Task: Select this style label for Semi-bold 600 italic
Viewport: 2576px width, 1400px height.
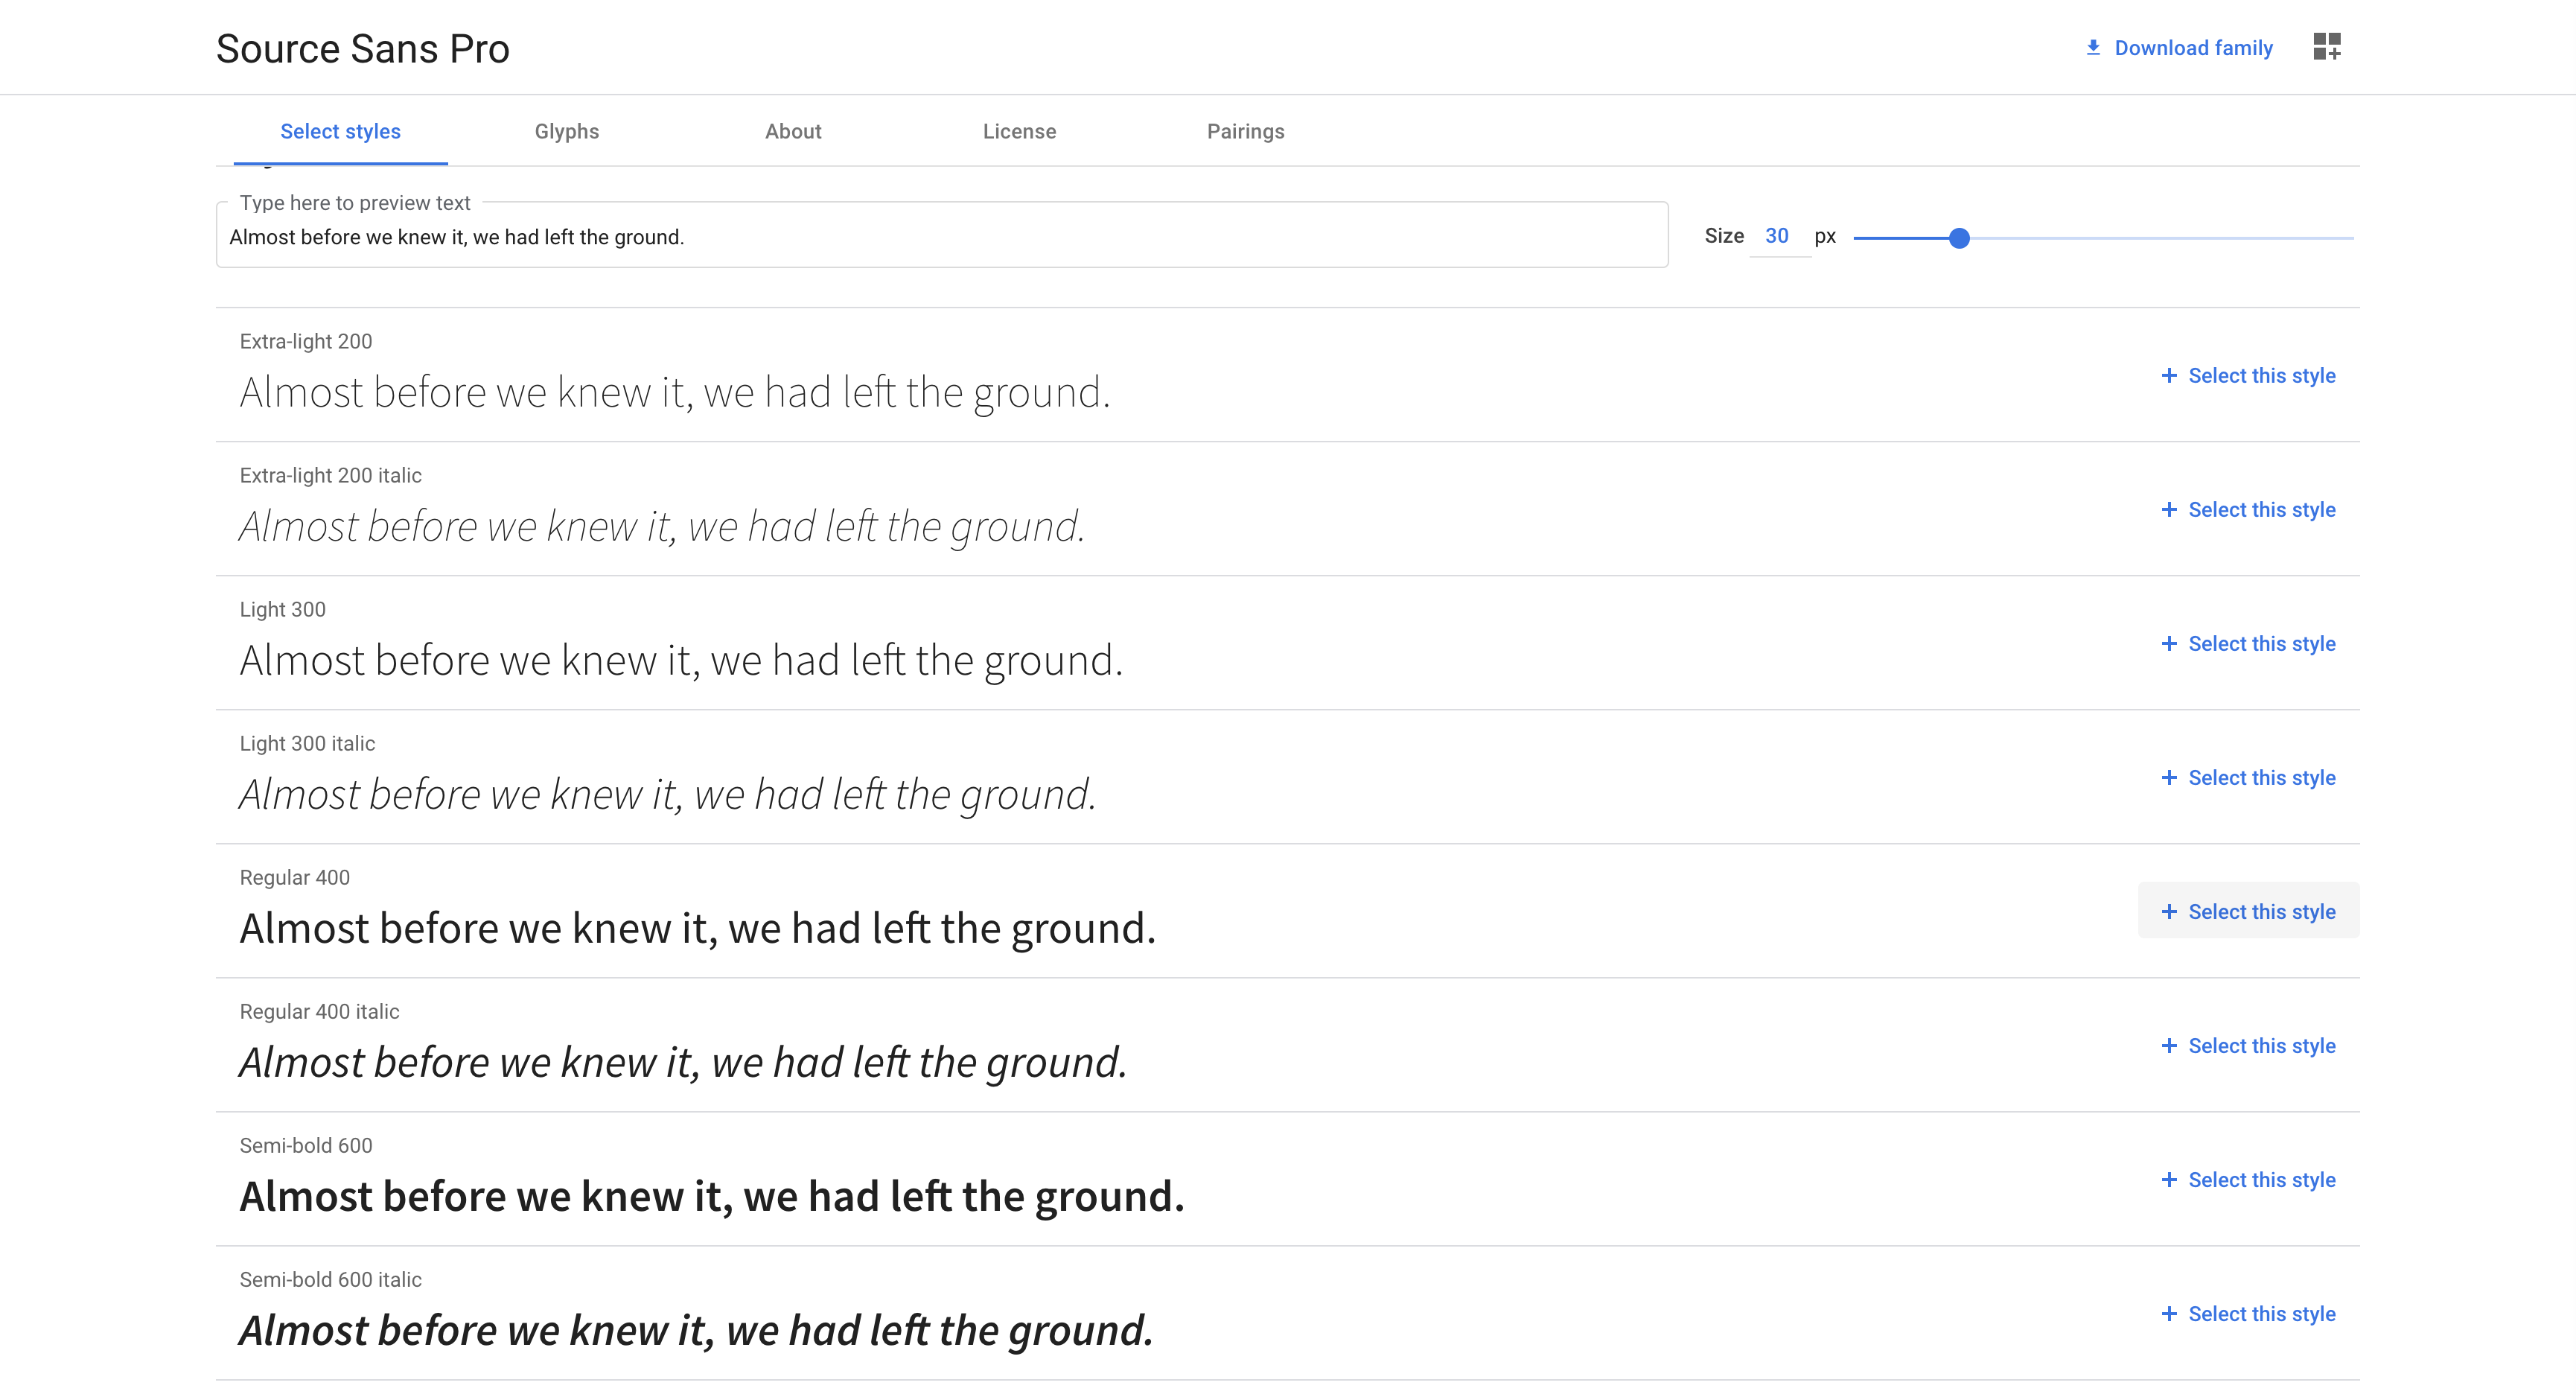Action: pyautogui.click(x=2262, y=1314)
